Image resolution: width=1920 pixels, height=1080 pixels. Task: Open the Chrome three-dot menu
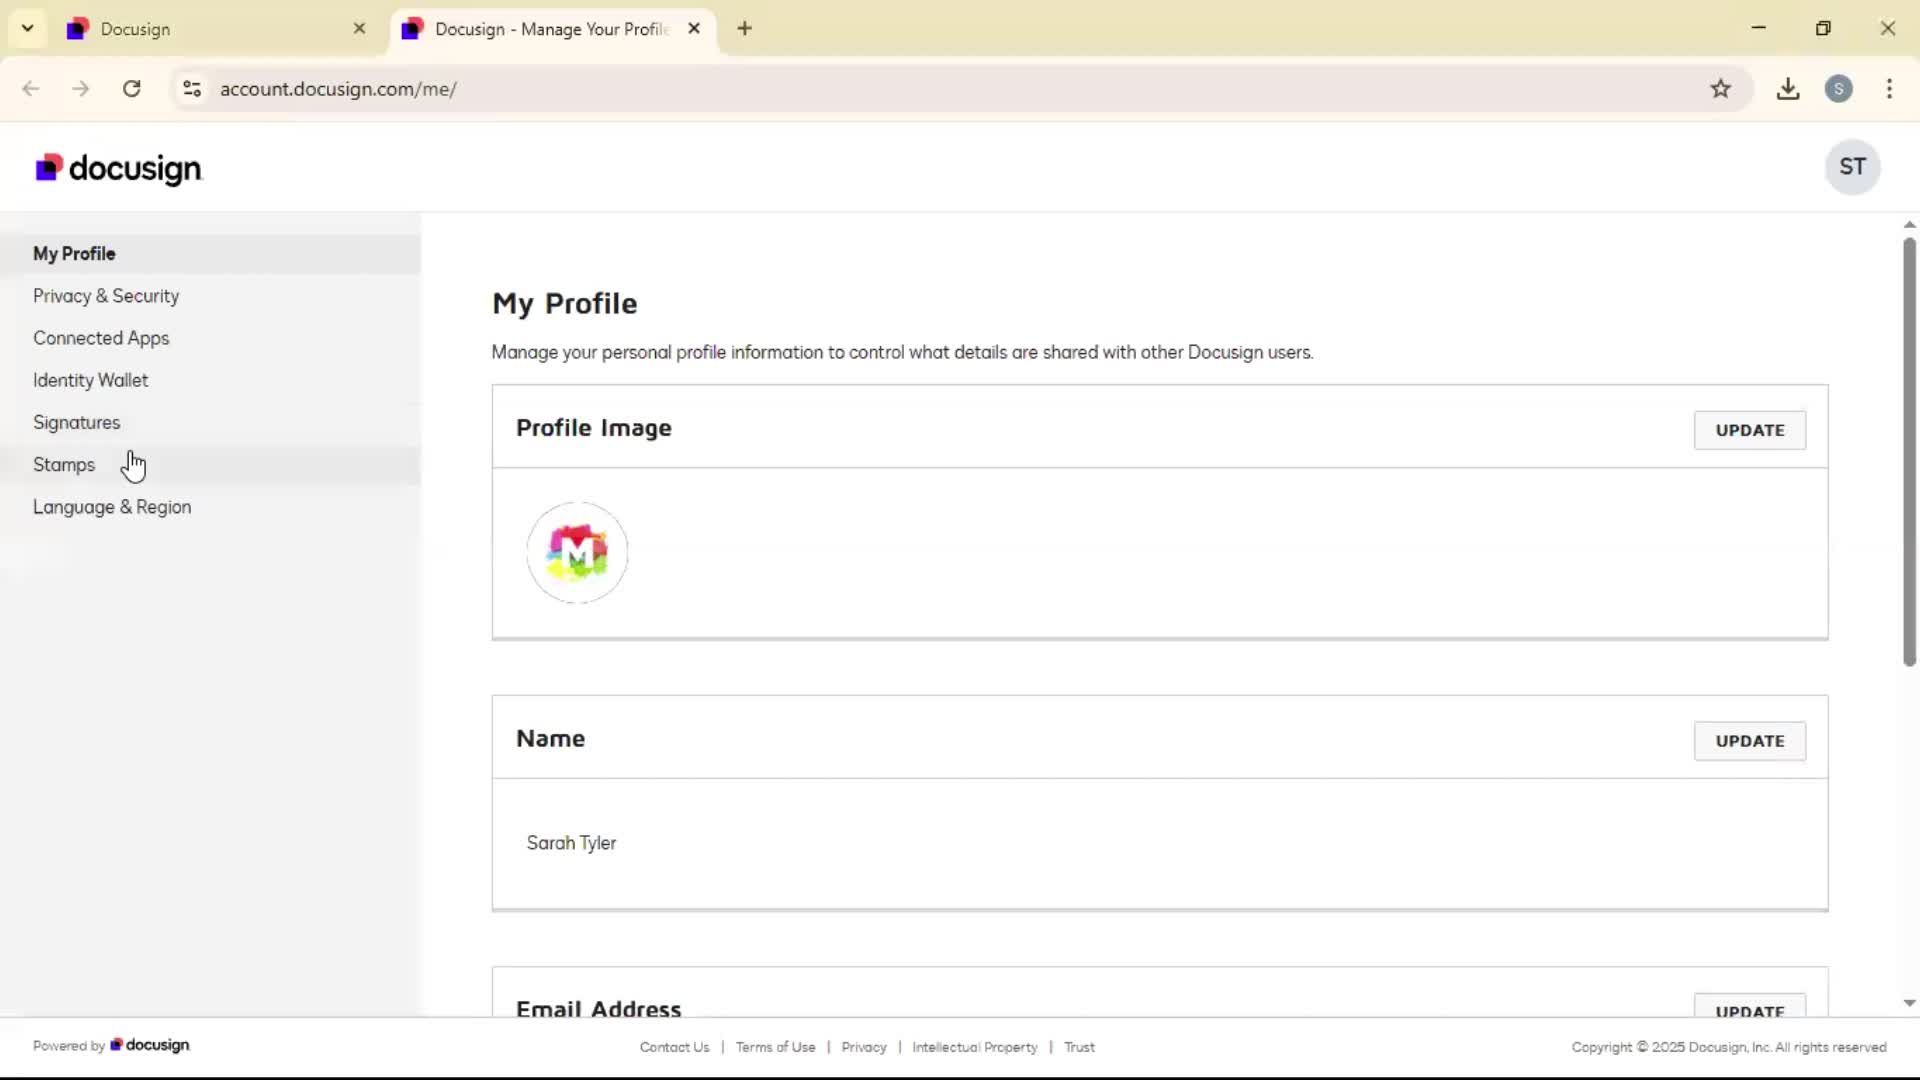tap(1889, 89)
